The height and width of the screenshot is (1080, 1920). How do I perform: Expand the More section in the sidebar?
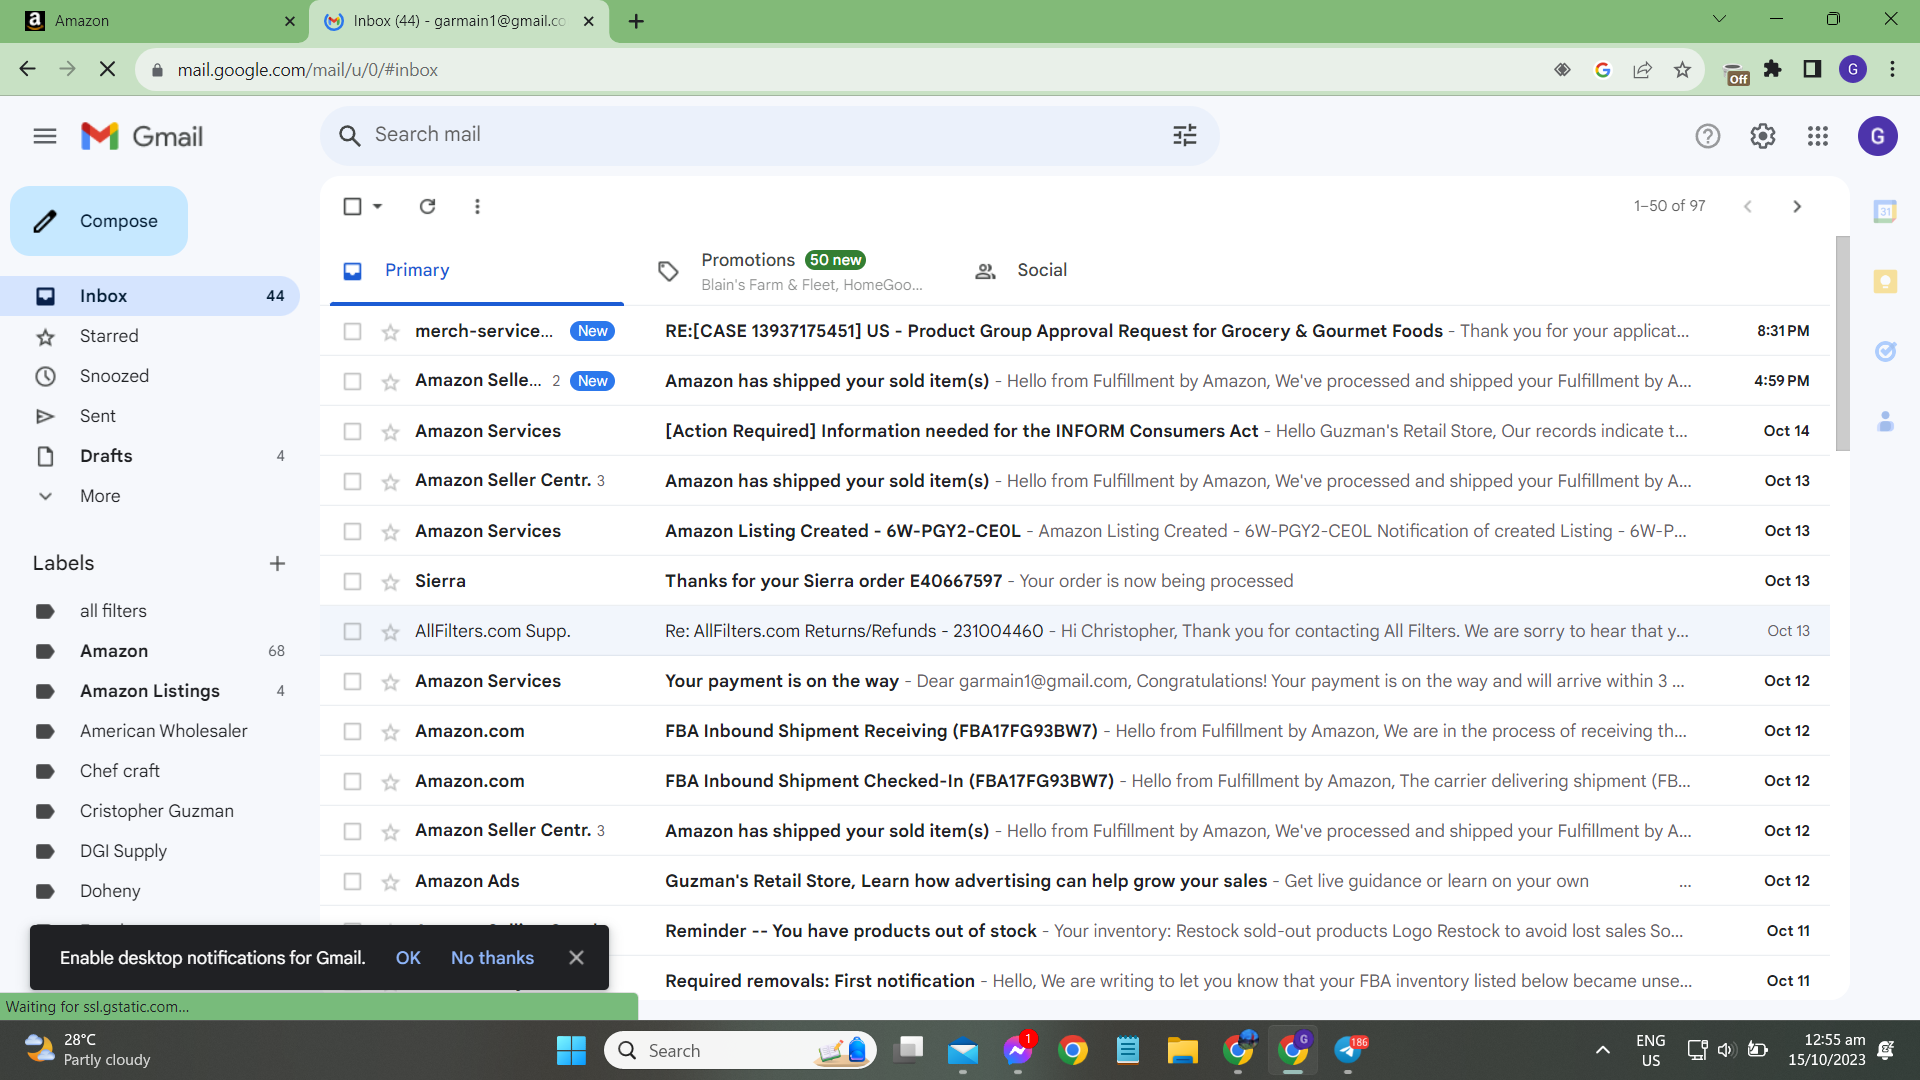[100, 496]
